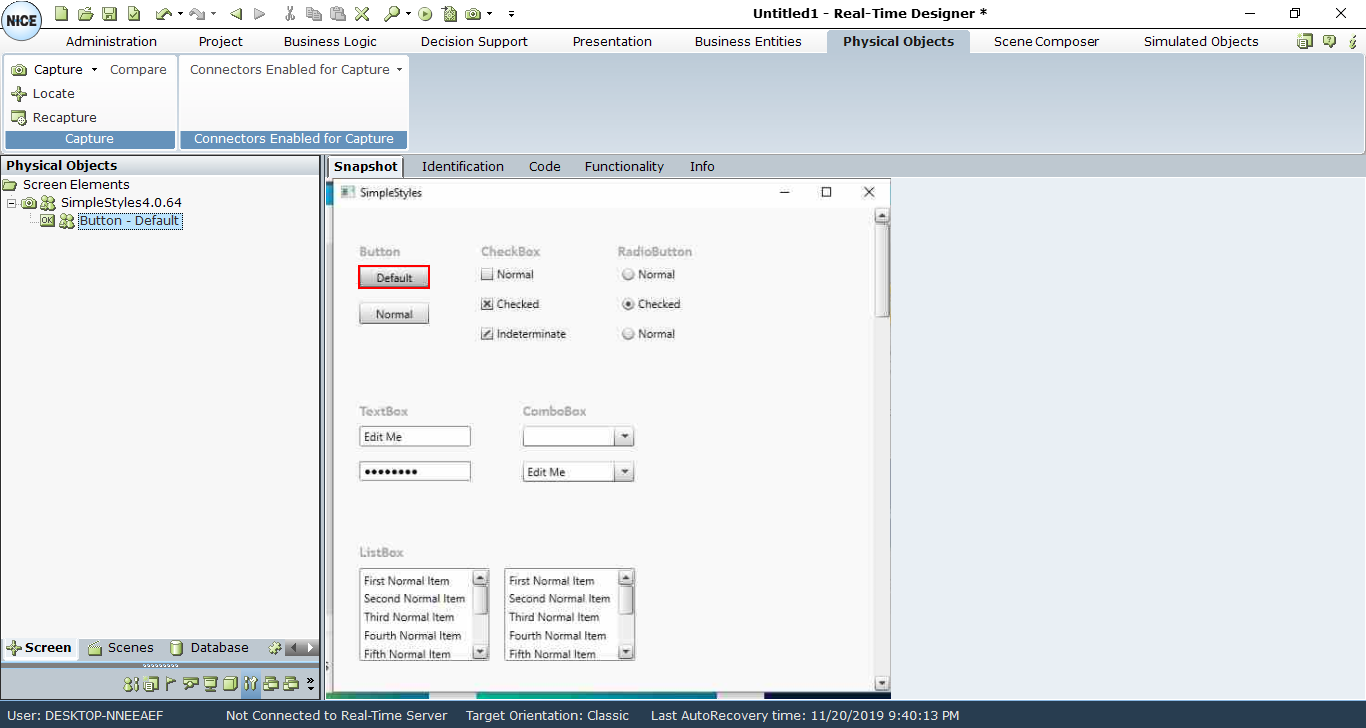Open a project with the folder icon

[x=85, y=13]
